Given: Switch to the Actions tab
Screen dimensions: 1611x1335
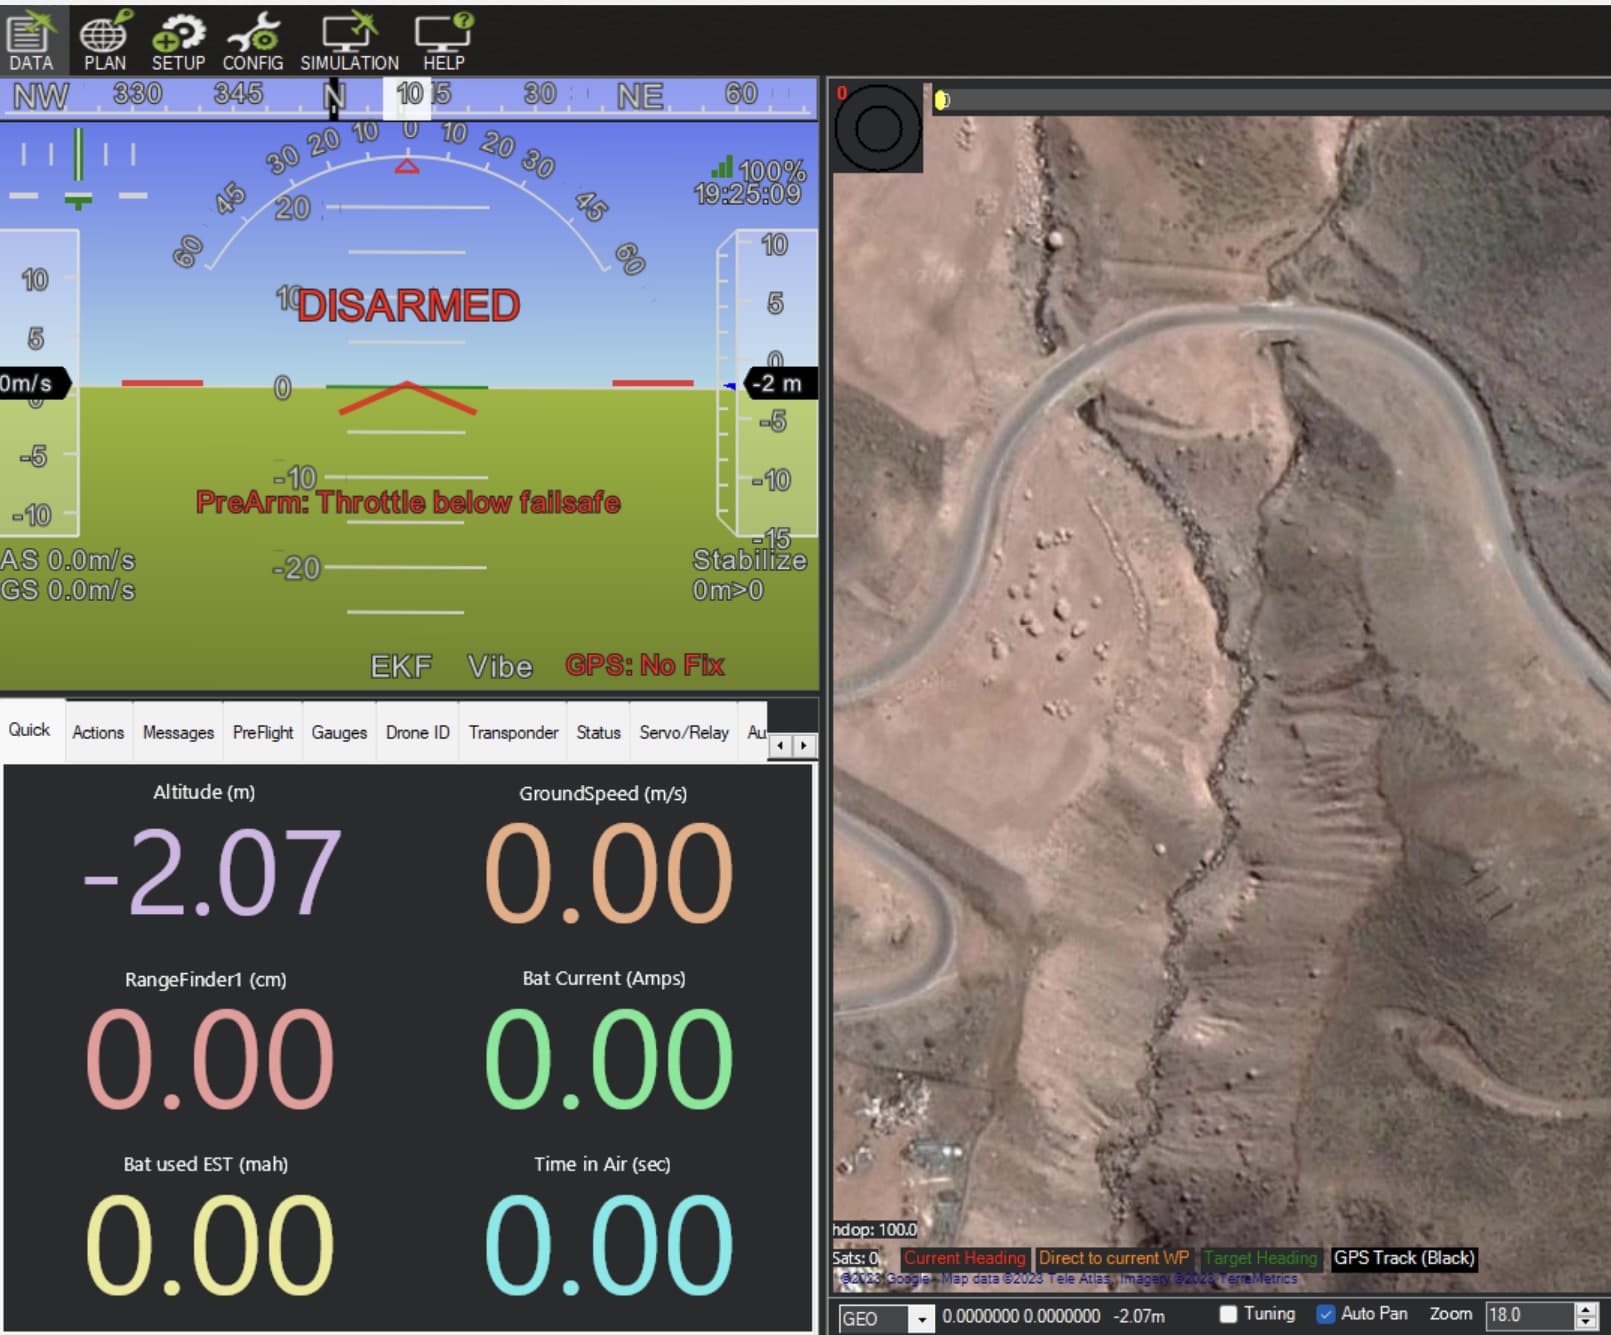Looking at the screenshot, I should click(98, 732).
